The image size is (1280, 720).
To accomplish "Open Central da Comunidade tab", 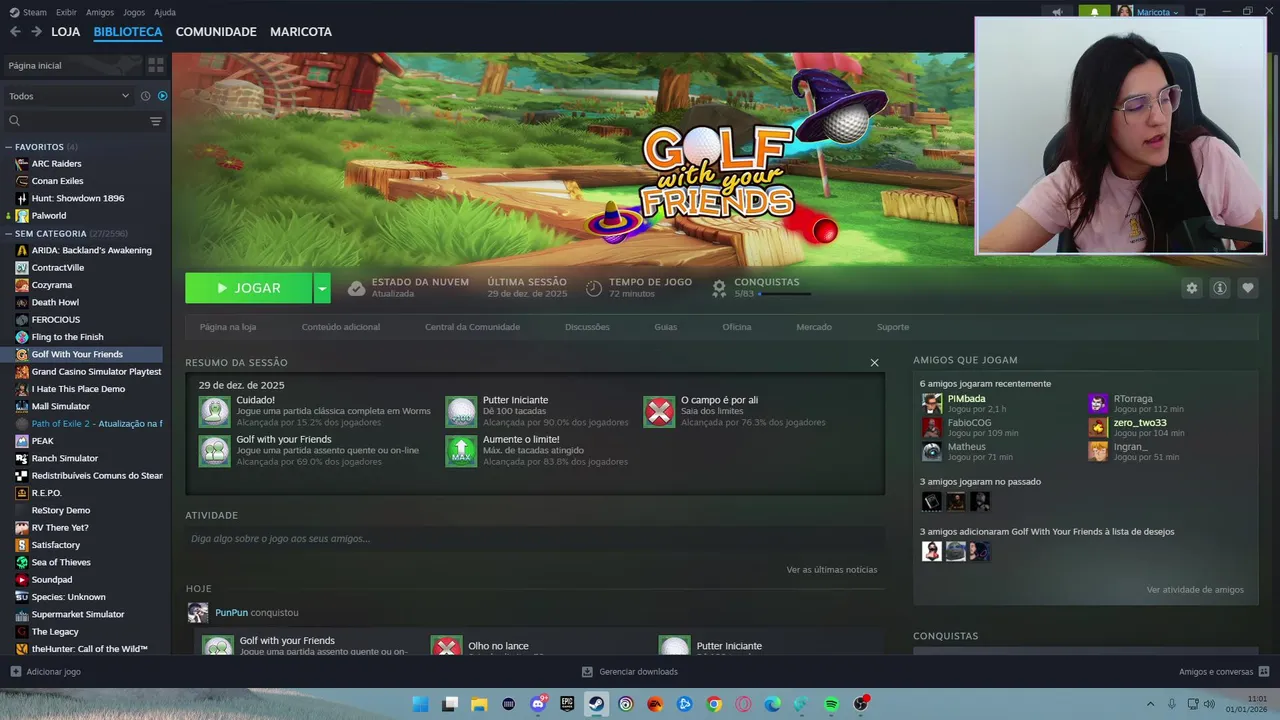I will 472,327.
